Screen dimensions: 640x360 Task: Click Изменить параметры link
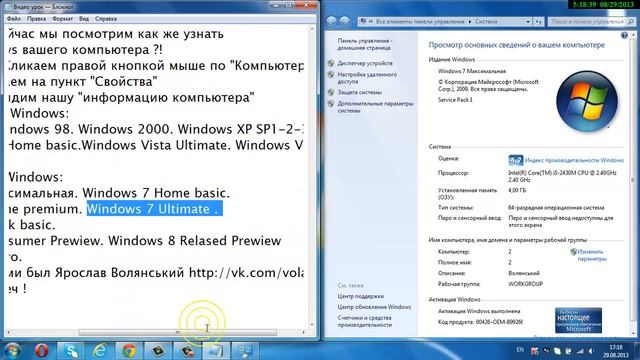(592, 255)
